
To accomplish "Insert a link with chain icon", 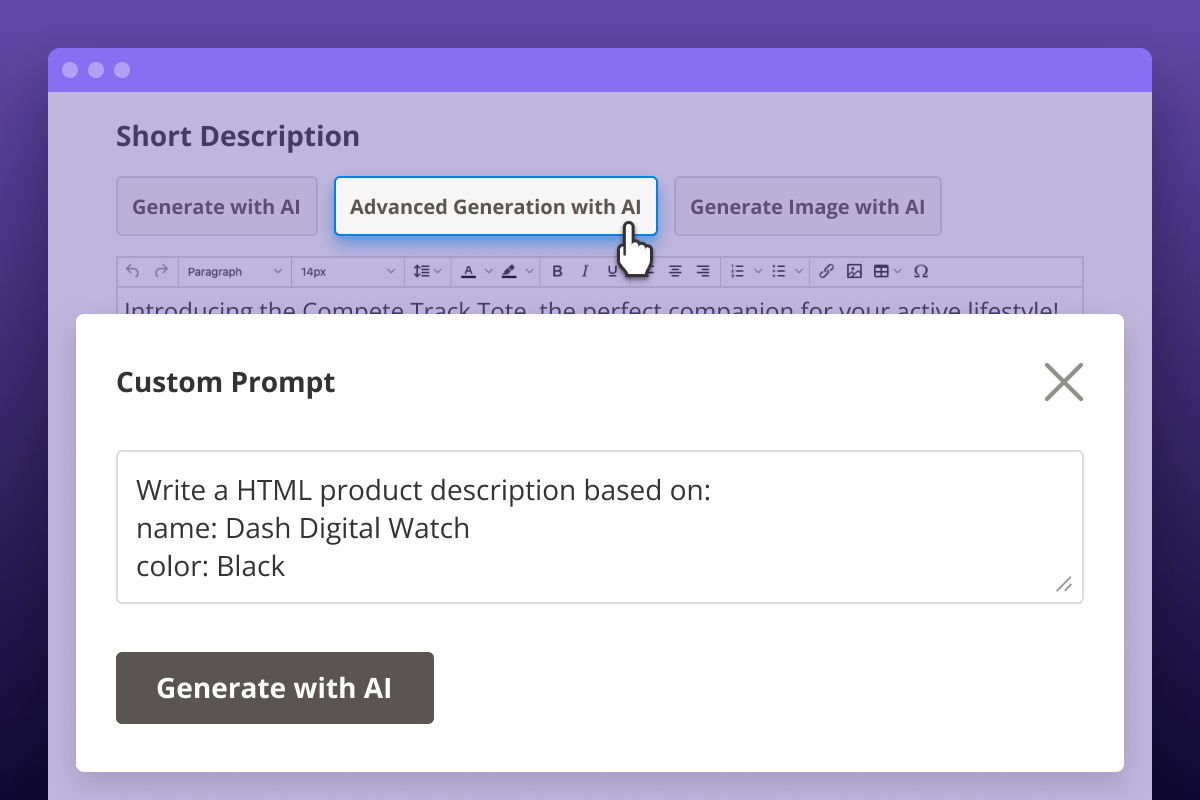I will pyautogui.click(x=826, y=271).
